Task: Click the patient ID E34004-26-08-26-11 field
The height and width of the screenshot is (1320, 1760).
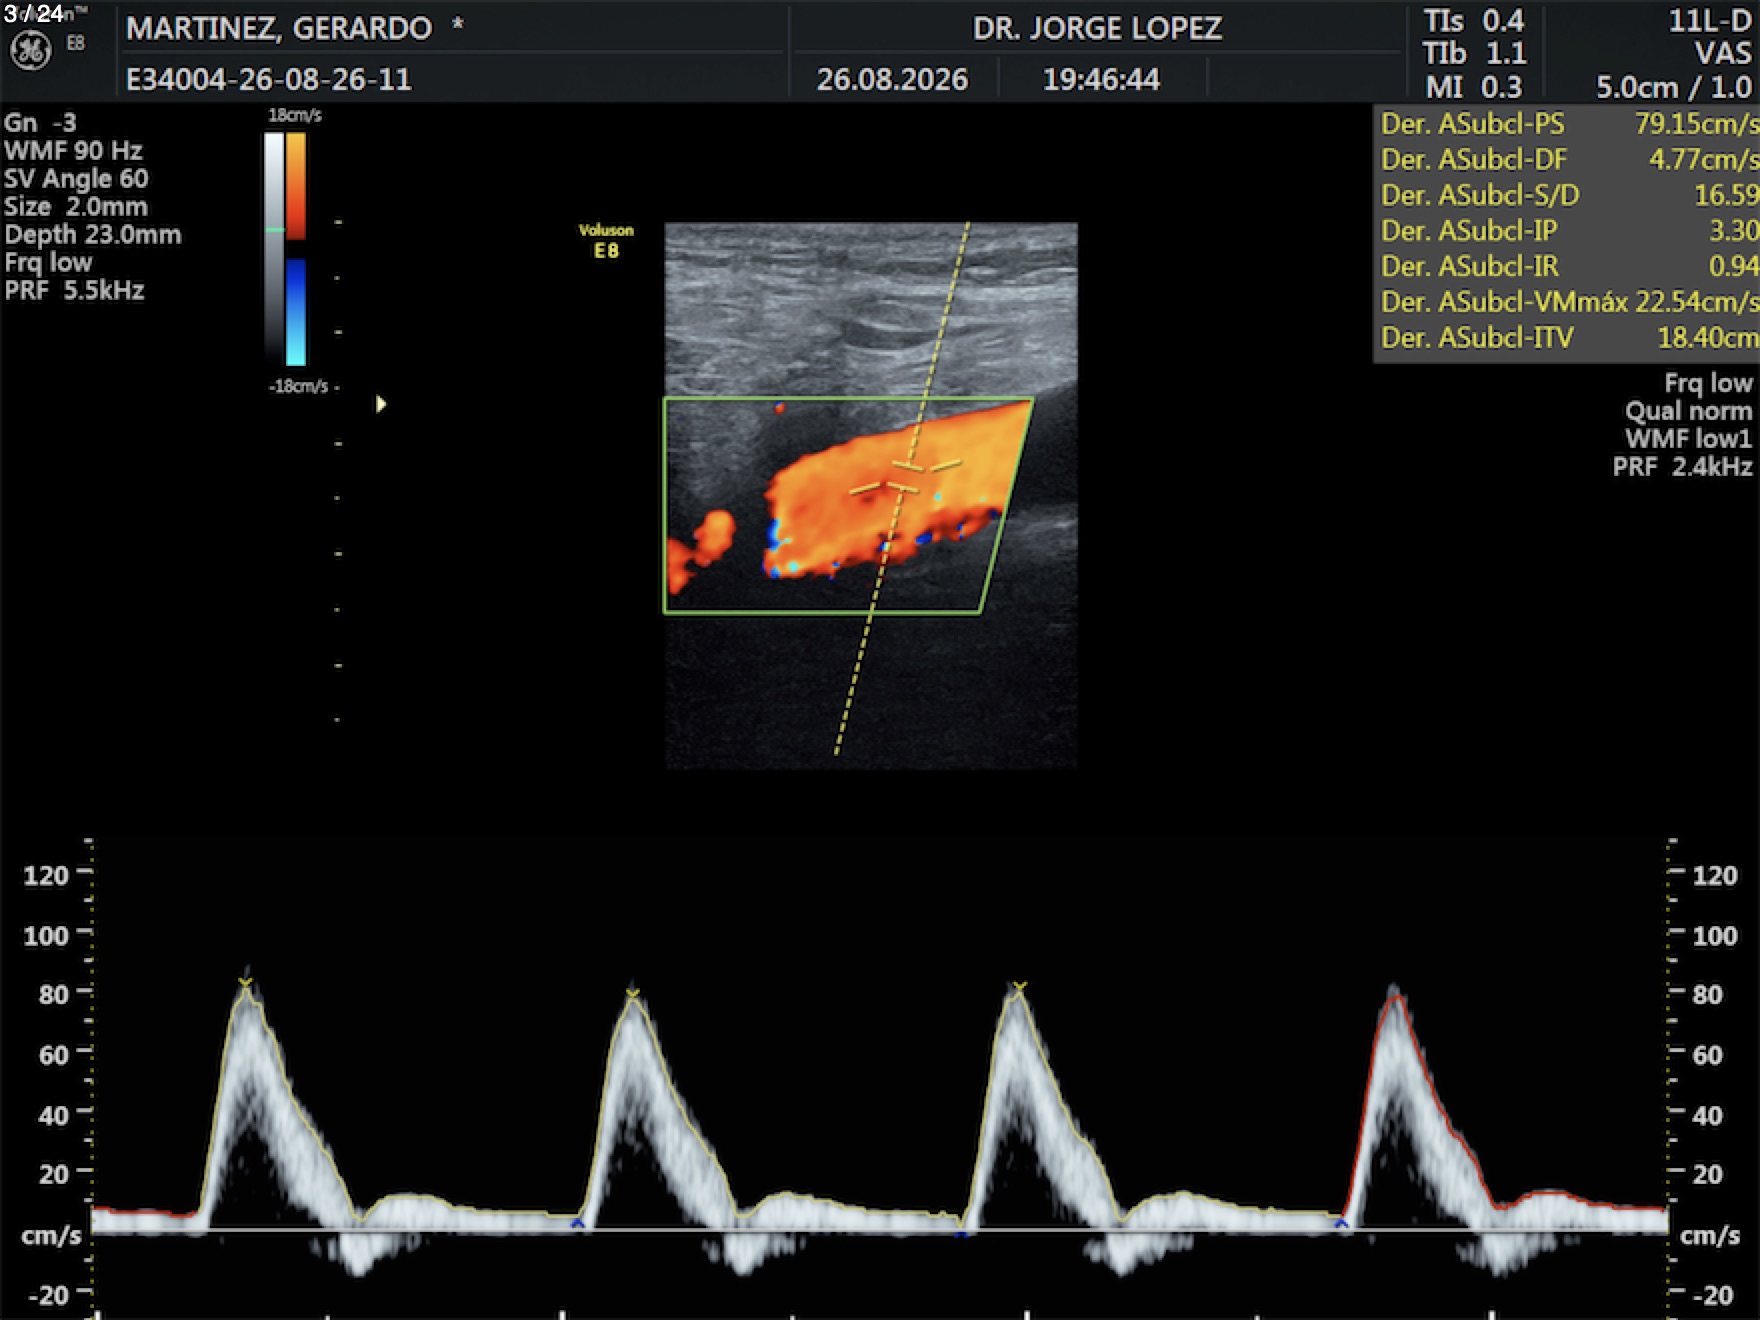Action: tap(268, 79)
